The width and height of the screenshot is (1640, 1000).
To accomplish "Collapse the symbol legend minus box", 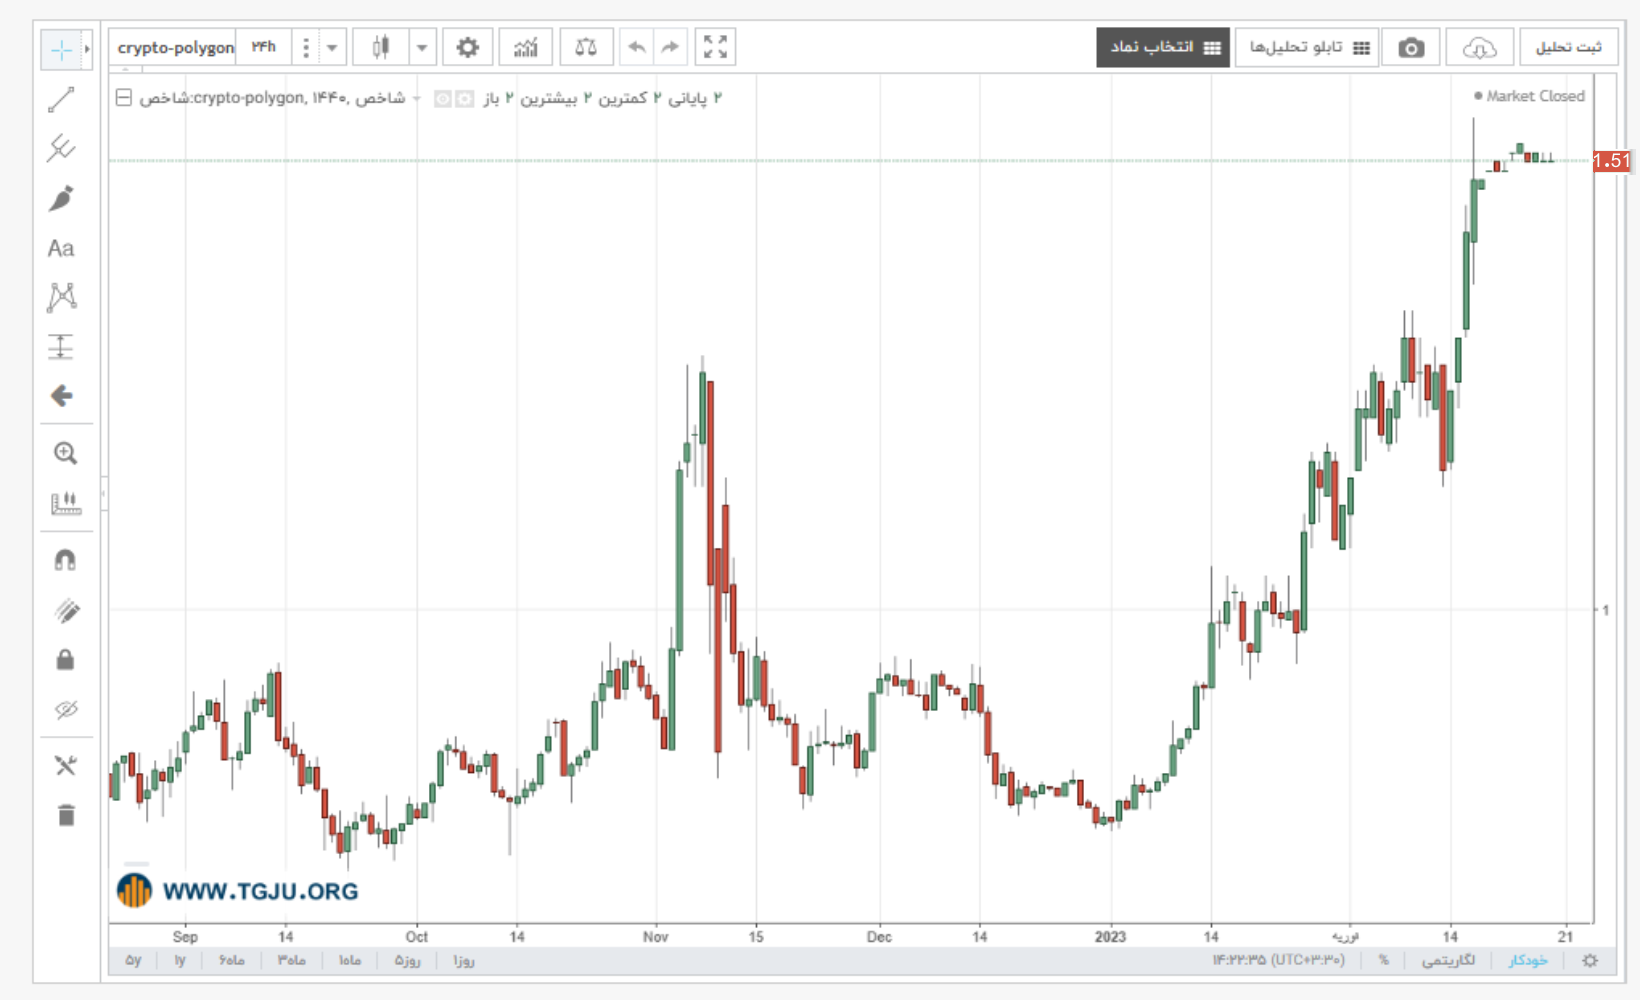I will click(123, 97).
